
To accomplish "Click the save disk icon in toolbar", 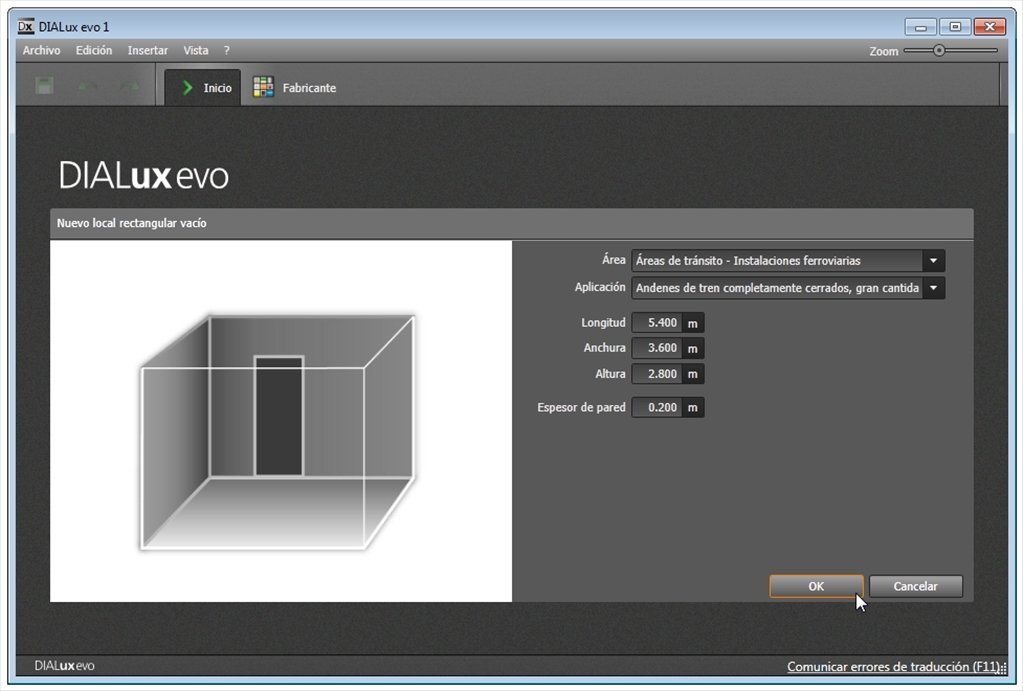I will (x=44, y=86).
